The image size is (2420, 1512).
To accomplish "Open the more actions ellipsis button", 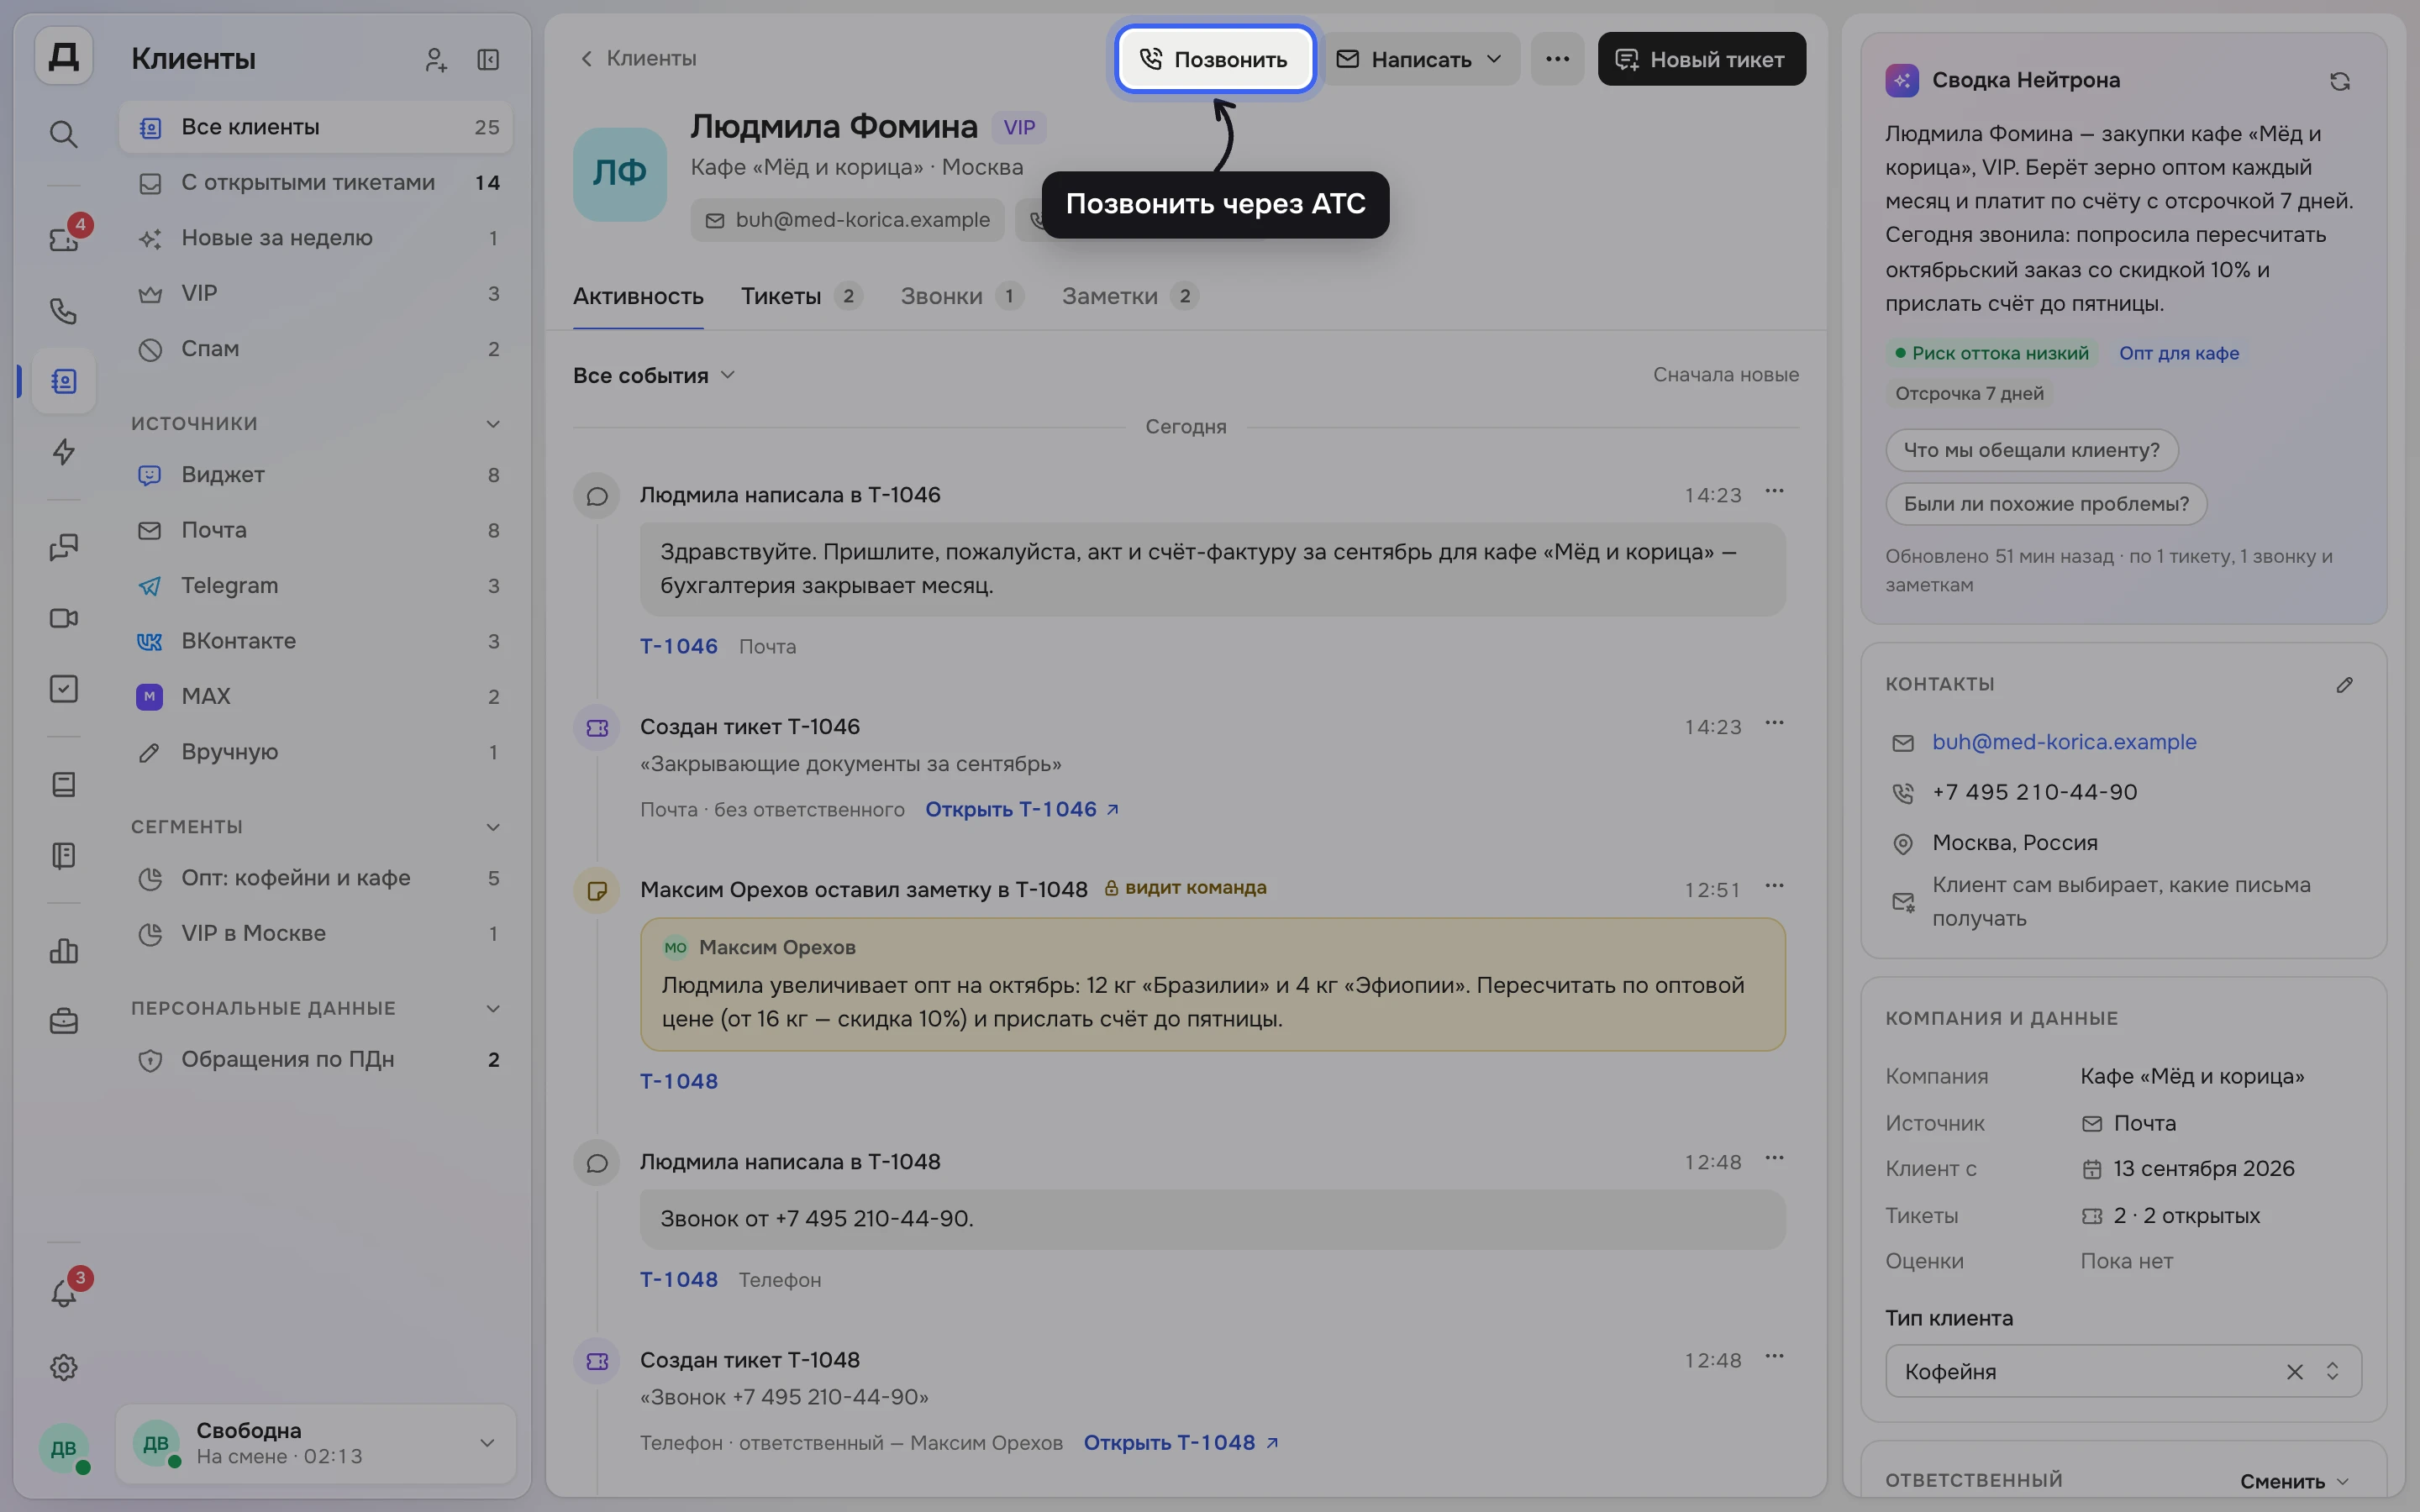I will coord(1557,59).
